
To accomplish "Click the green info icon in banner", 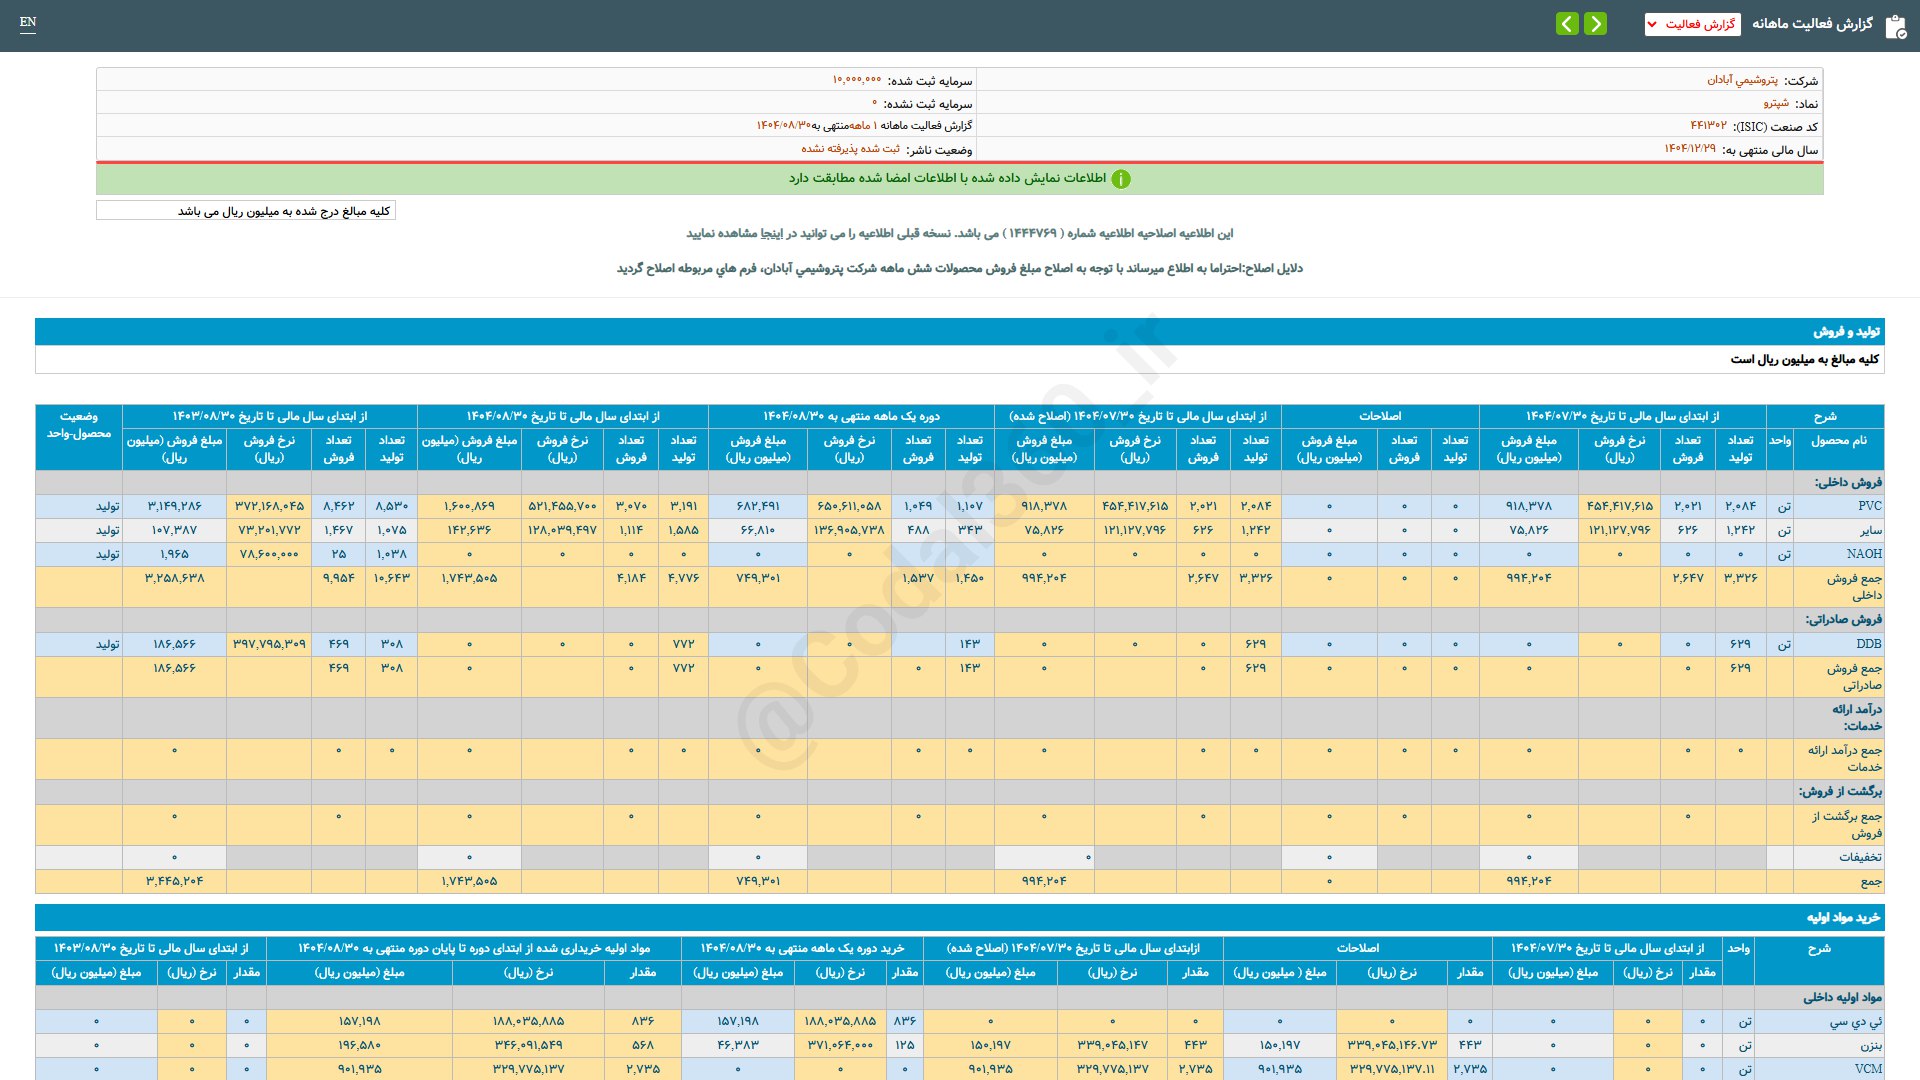I will tap(1121, 179).
